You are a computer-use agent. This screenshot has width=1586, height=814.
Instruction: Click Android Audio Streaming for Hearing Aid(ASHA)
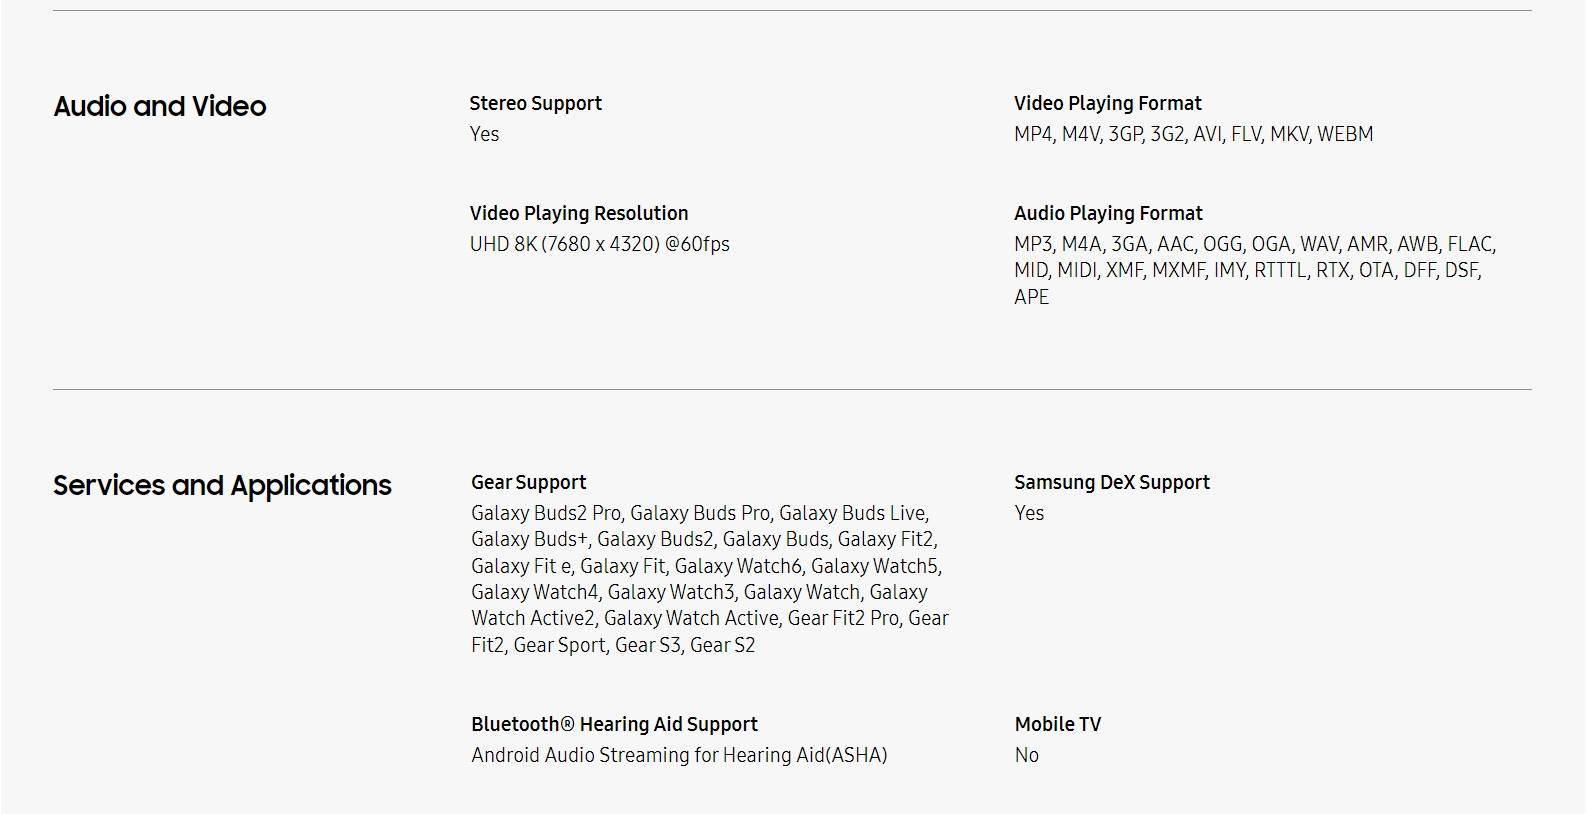[x=680, y=755]
